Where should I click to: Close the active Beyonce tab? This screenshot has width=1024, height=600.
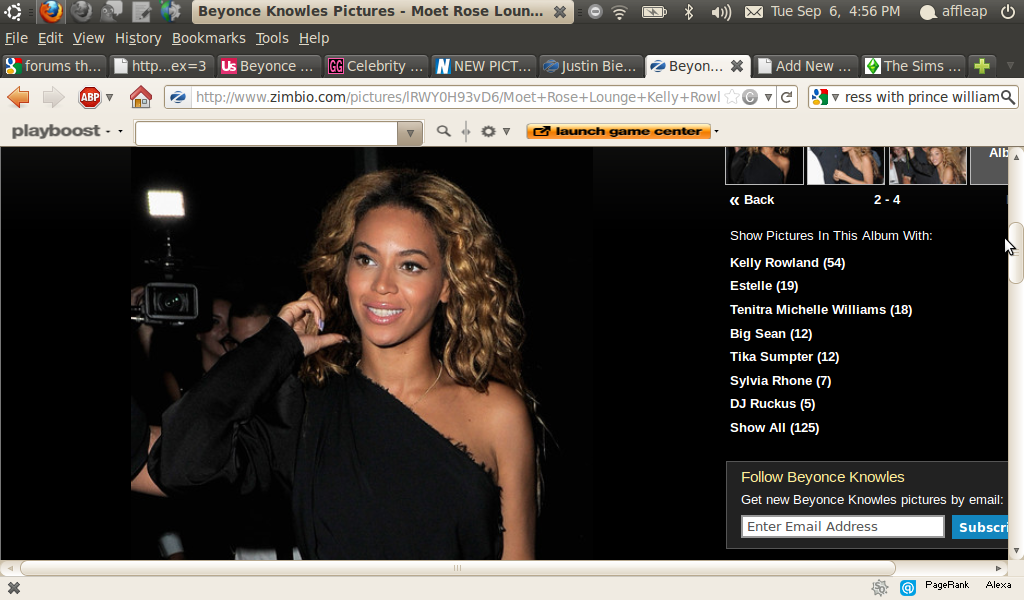coord(737,66)
